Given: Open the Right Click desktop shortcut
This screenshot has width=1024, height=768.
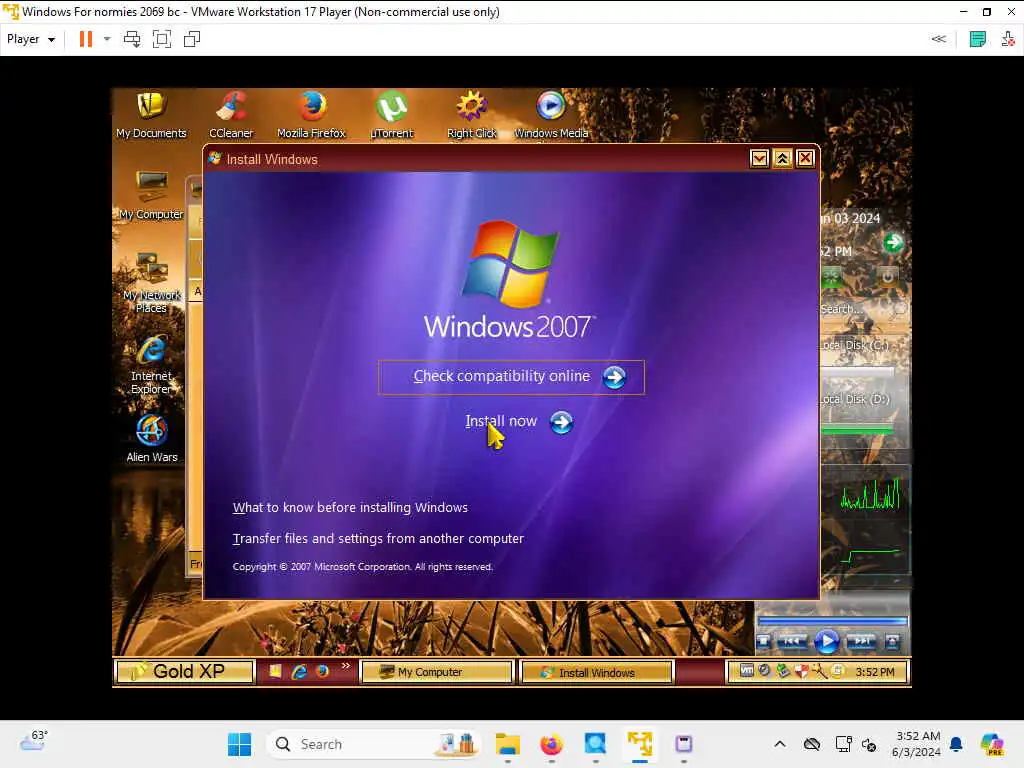Looking at the screenshot, I should point(472,115).
